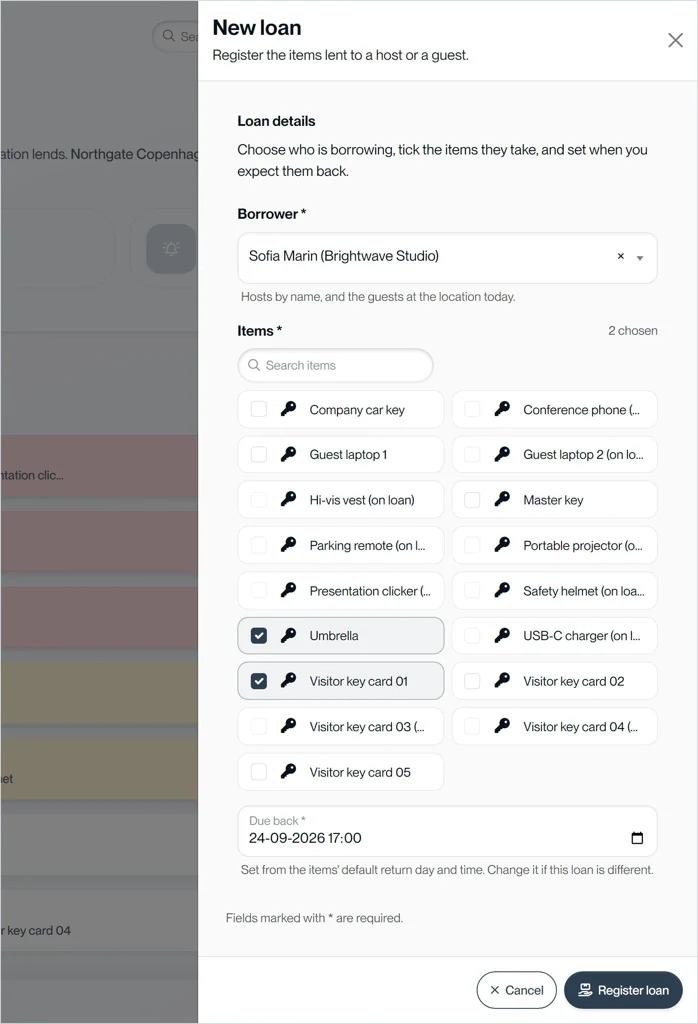
Task: Click the key icon beside Parking remote
Action: tap(288, 545)
